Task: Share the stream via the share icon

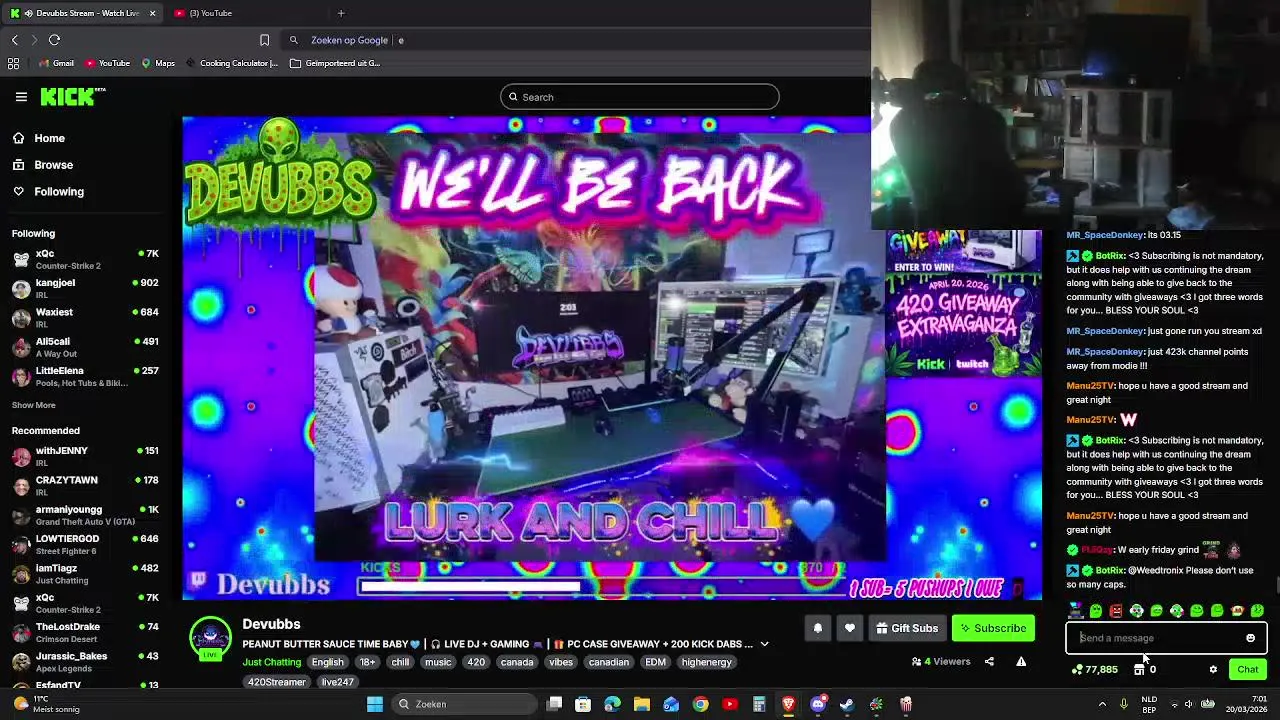Action: tap(989, 661)
